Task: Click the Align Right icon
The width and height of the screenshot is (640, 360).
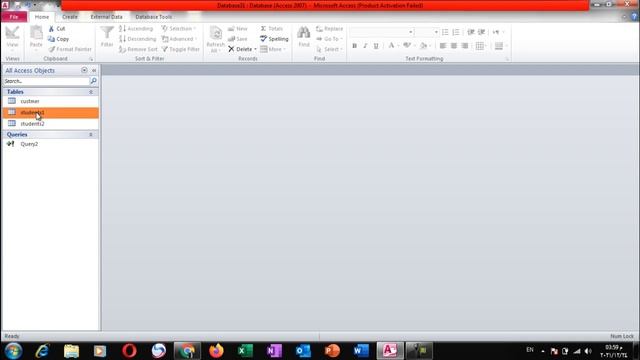Action: click(x=465, y=46)
